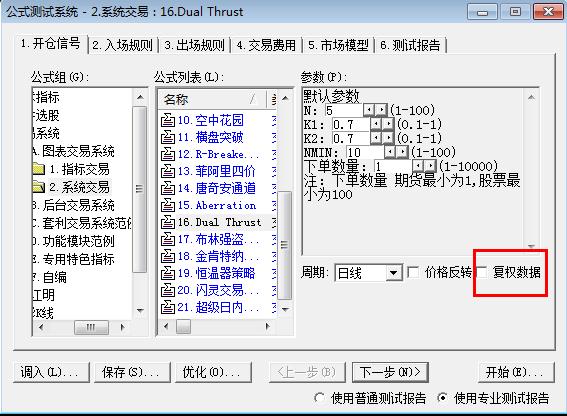Click icon beside 16.Dual Thrust
Viewport: 567px width, 416px height.
coord(167,222)
